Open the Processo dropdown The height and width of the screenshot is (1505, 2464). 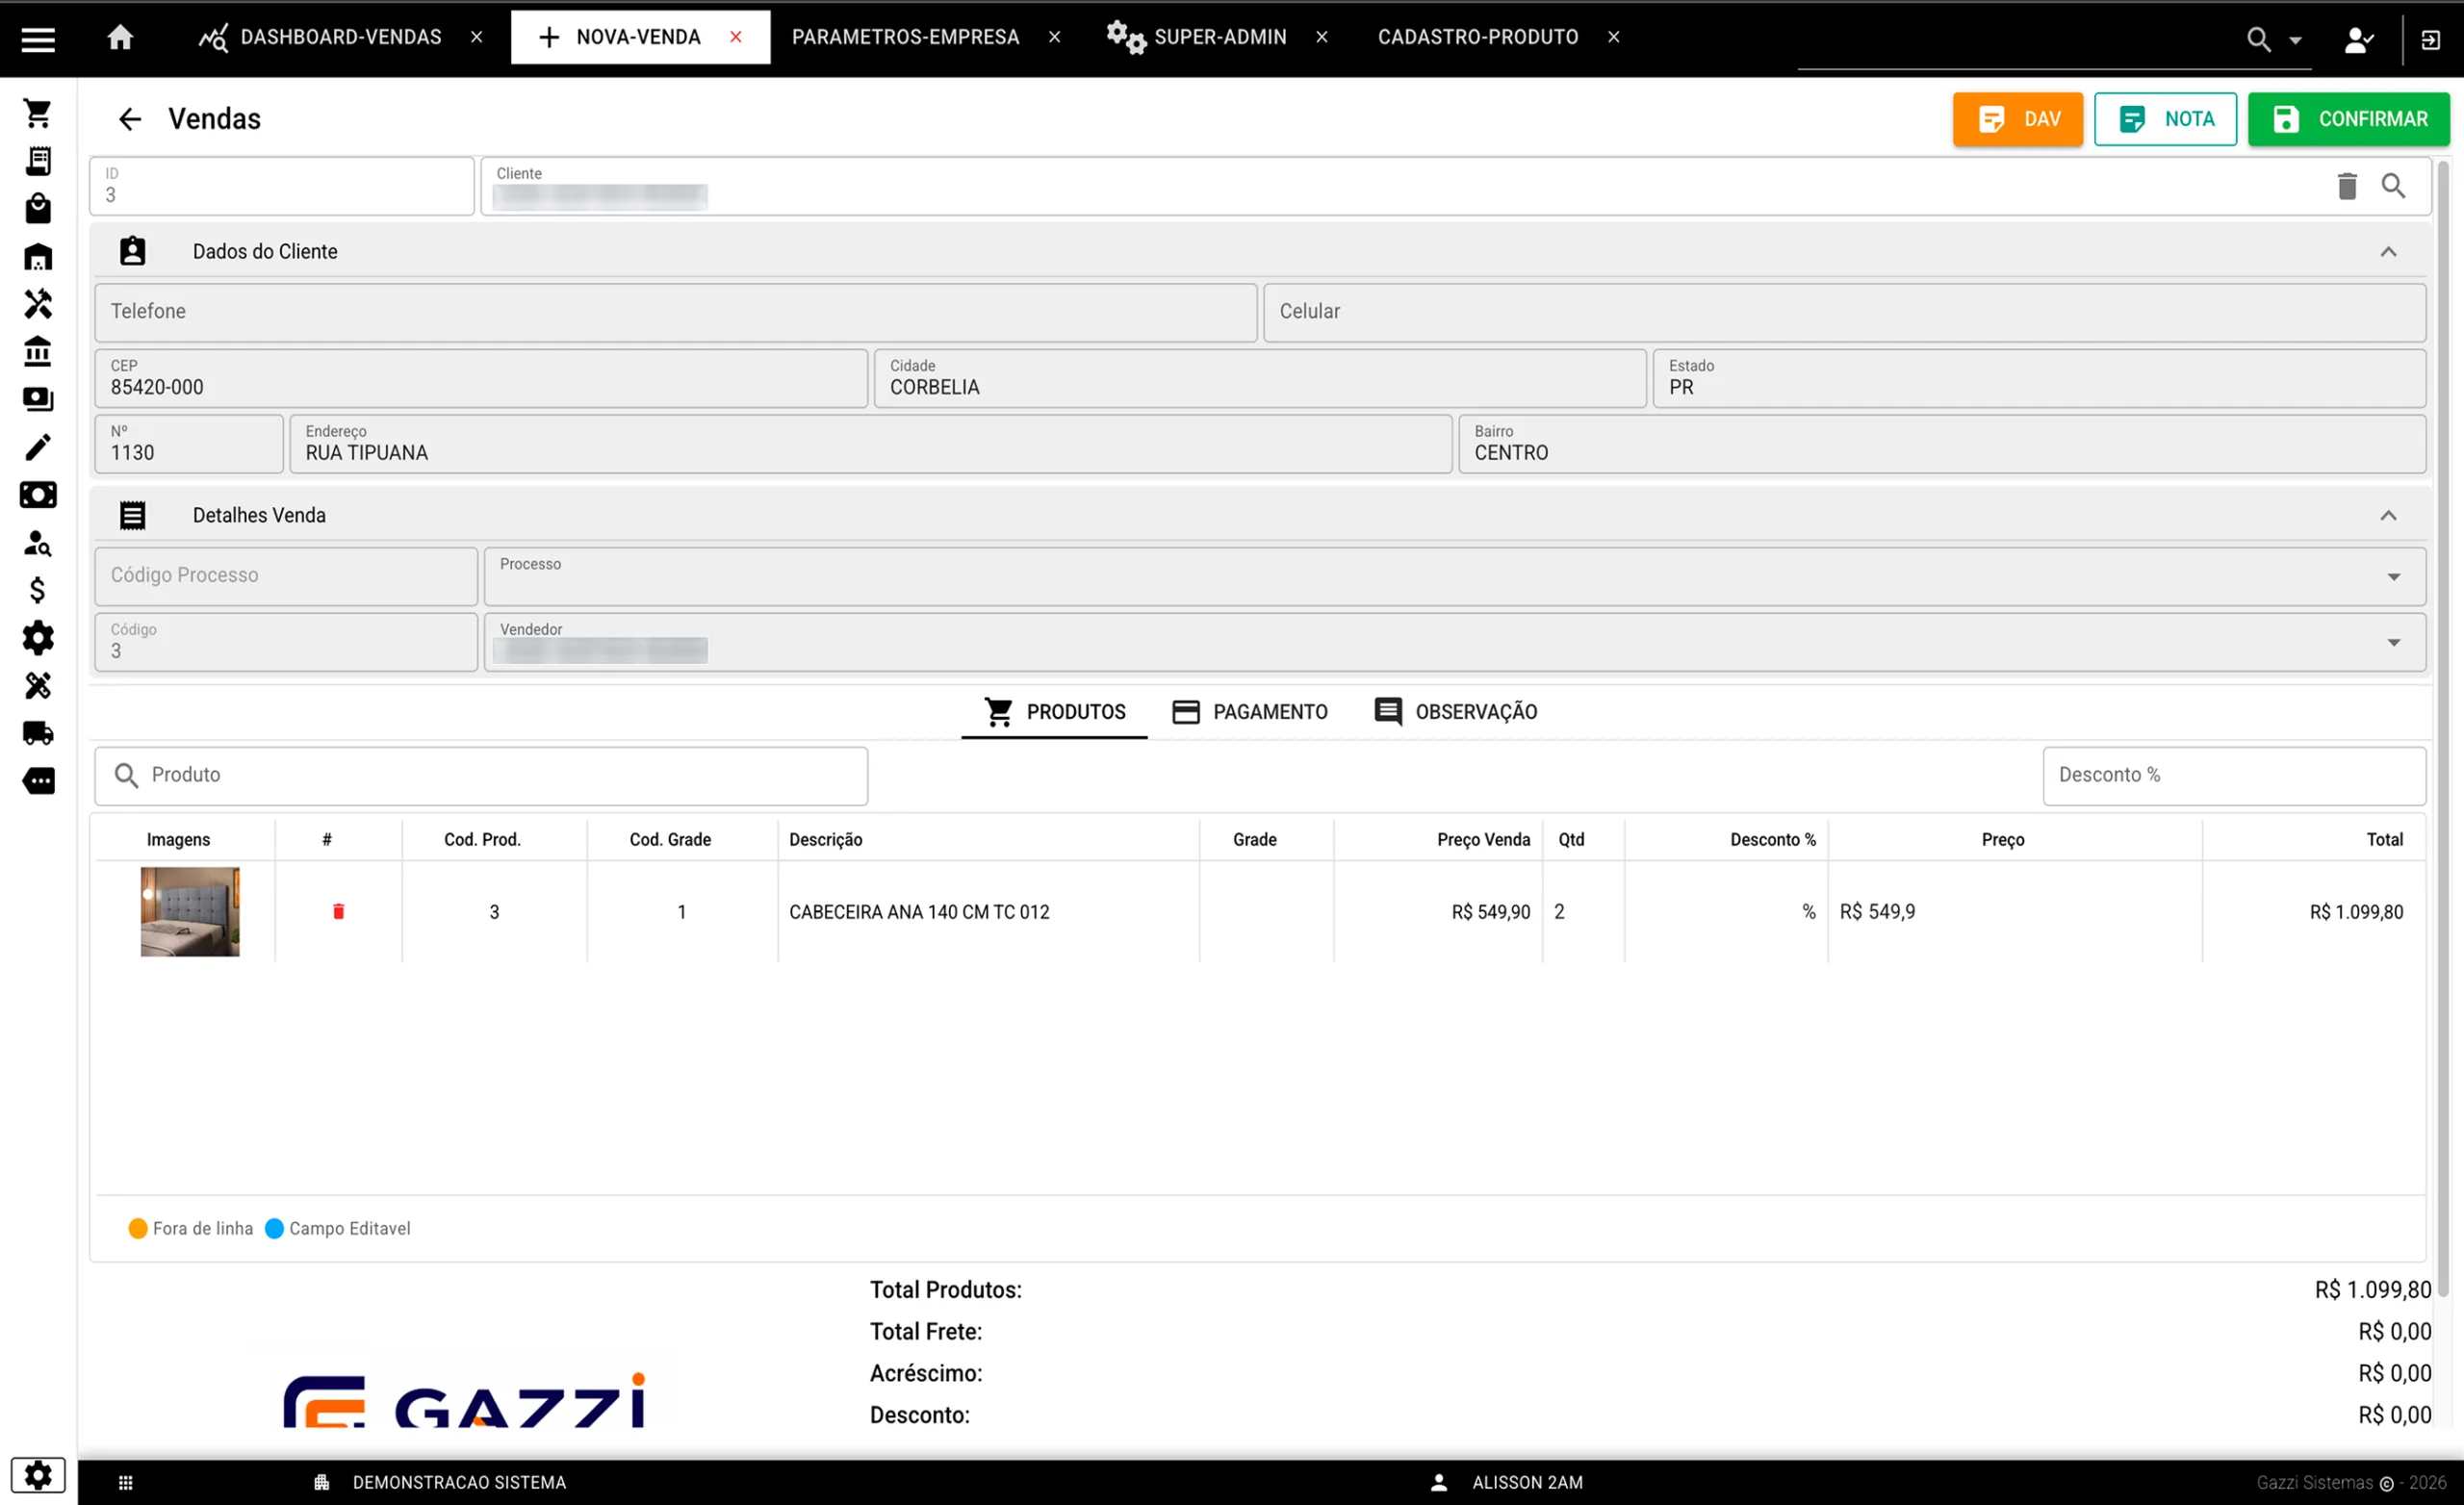pos(2392,577)
